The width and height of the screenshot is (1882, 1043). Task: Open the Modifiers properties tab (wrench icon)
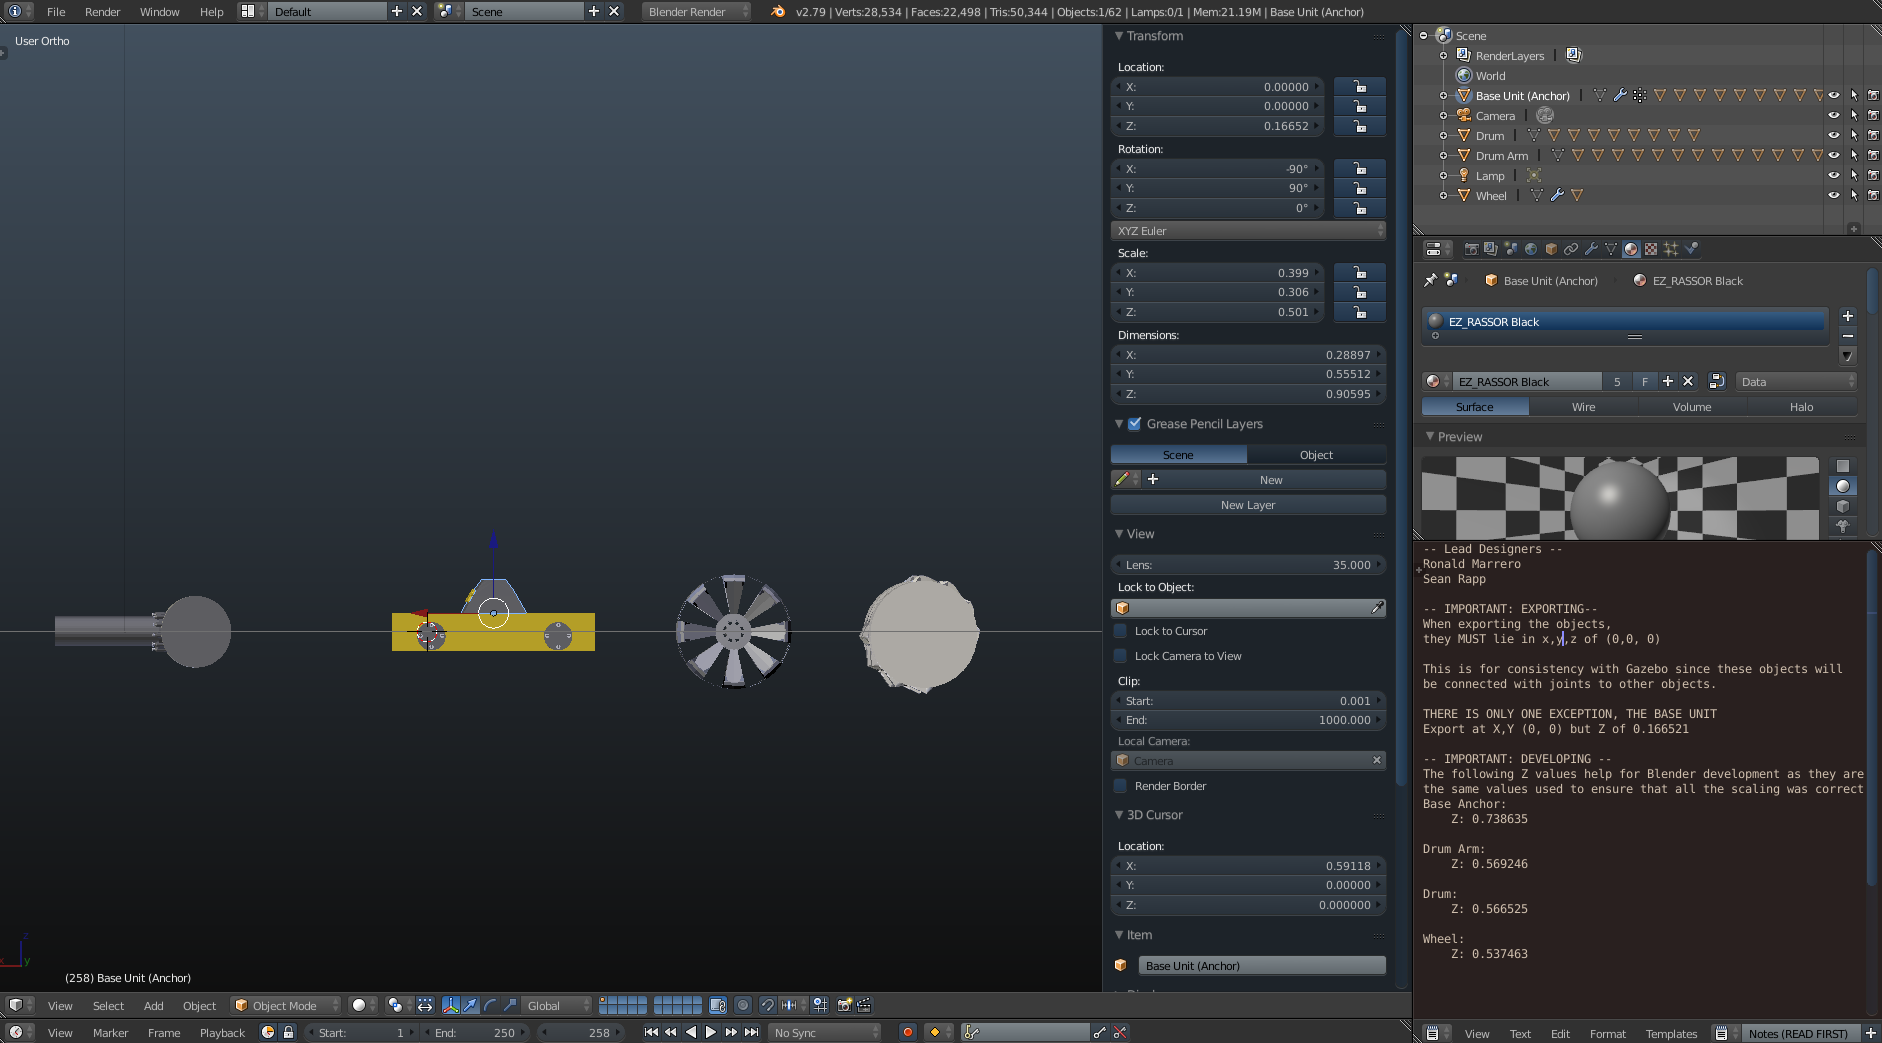coord(1591,249)
